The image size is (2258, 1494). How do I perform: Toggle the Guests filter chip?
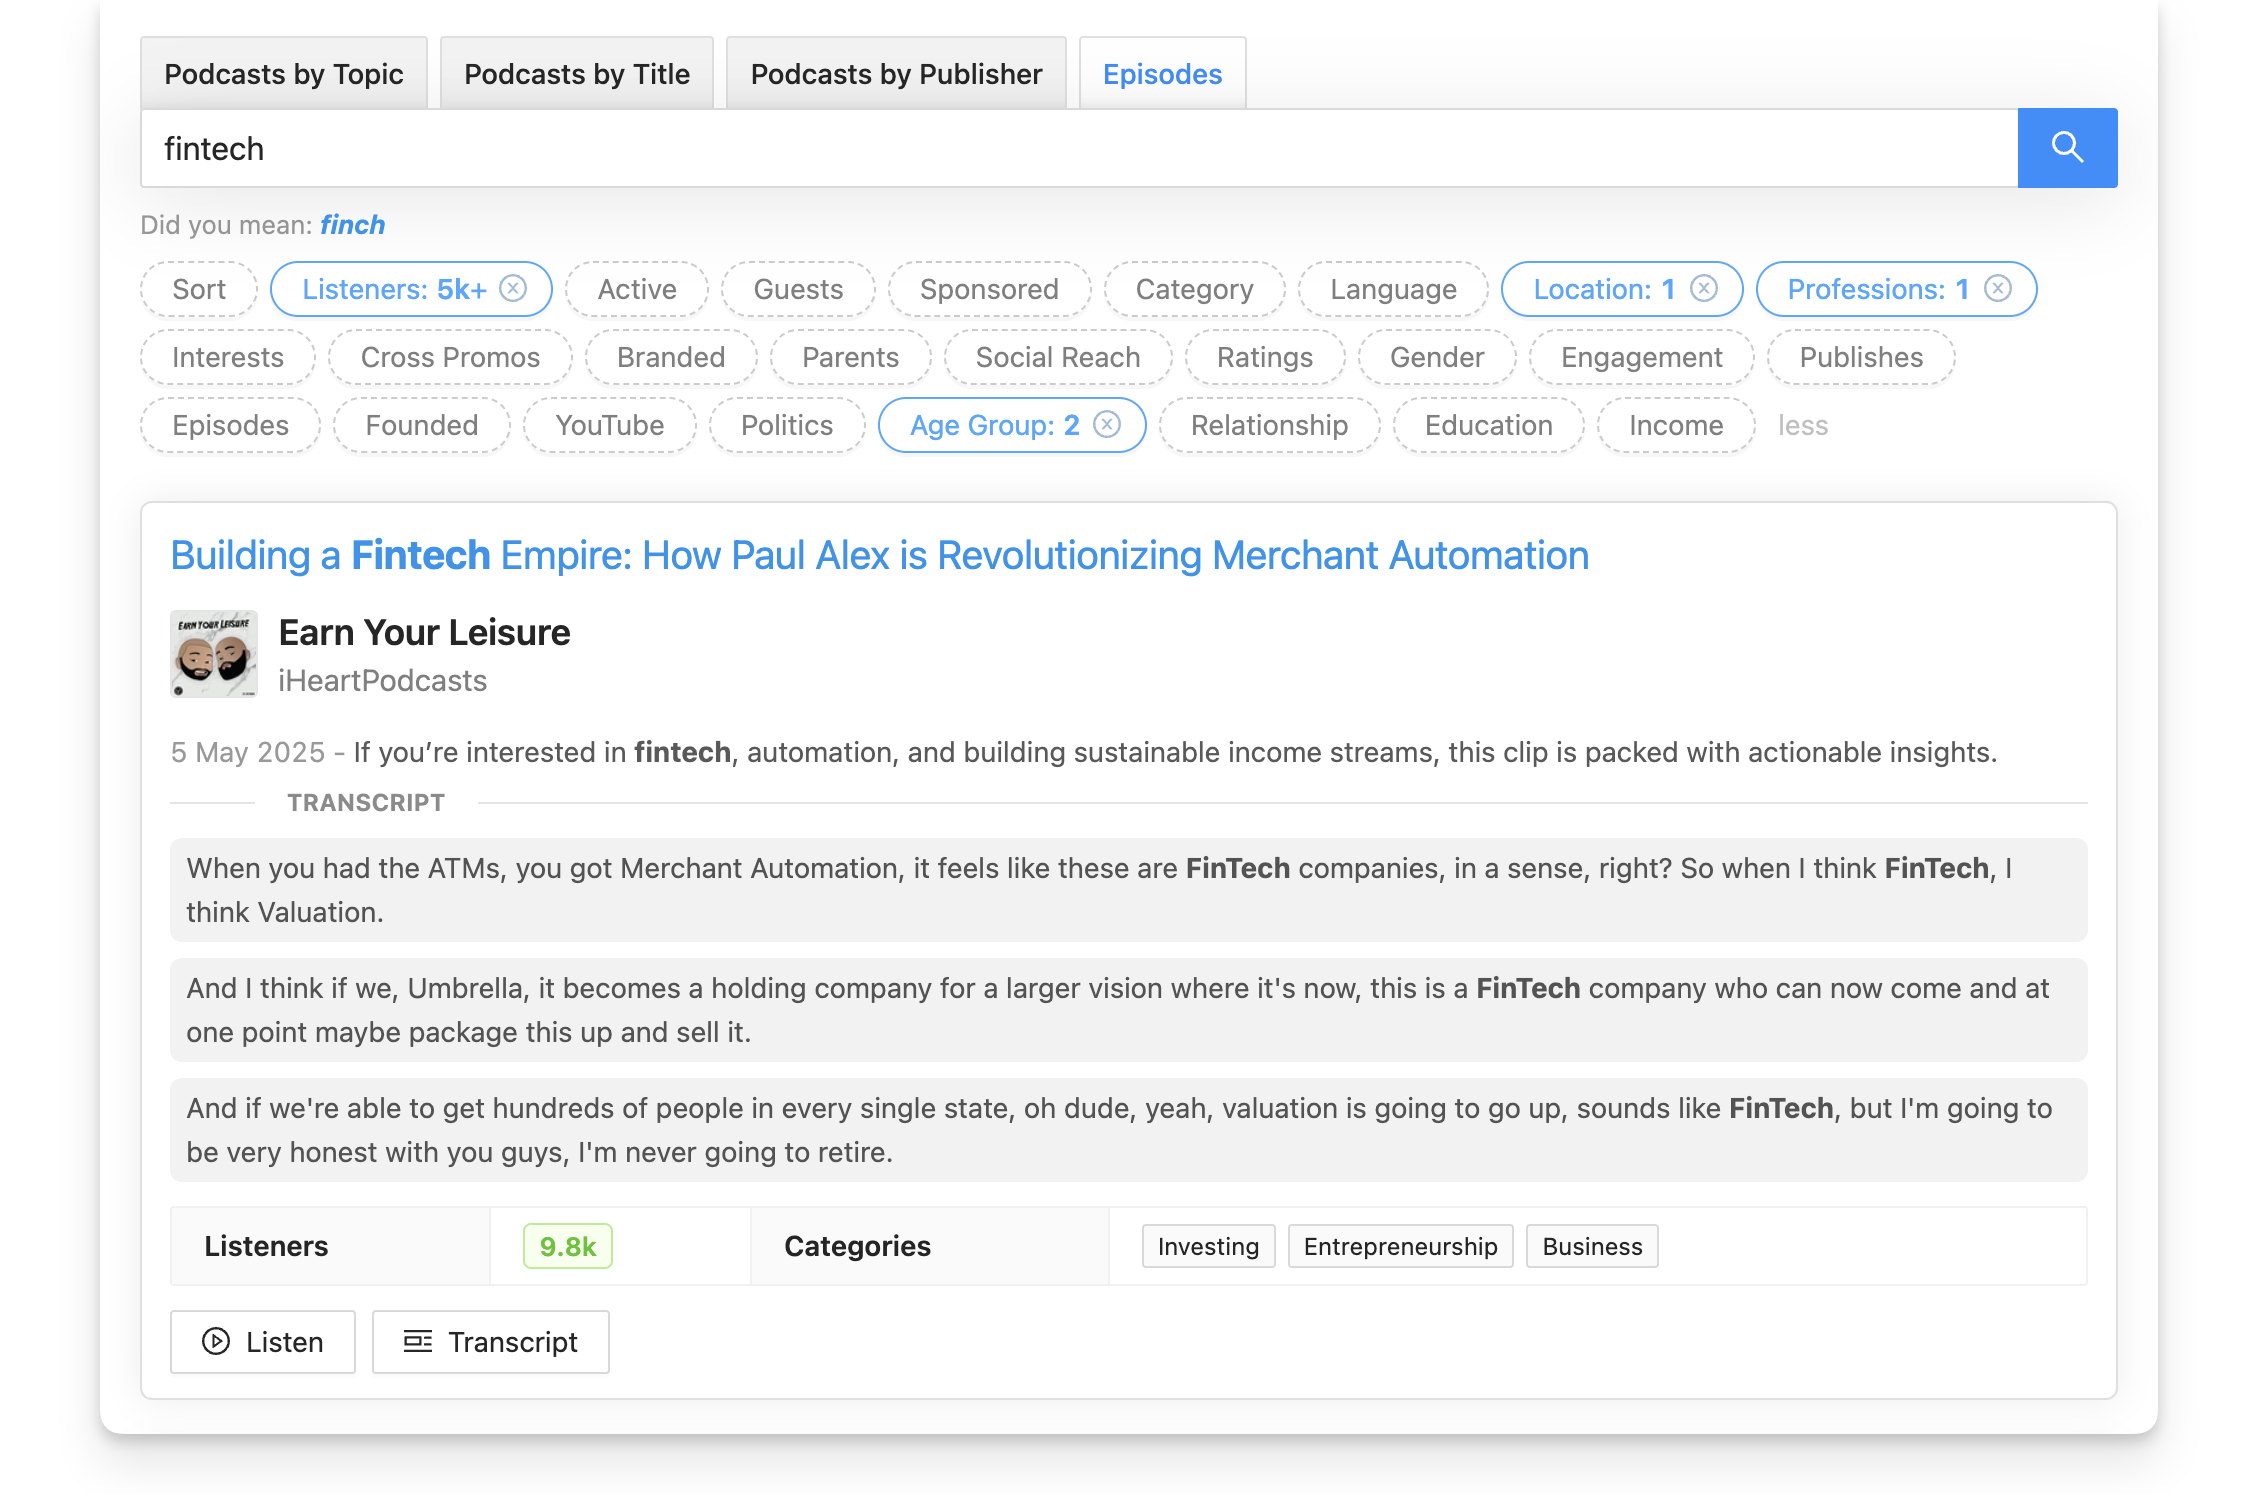(797, 288)
